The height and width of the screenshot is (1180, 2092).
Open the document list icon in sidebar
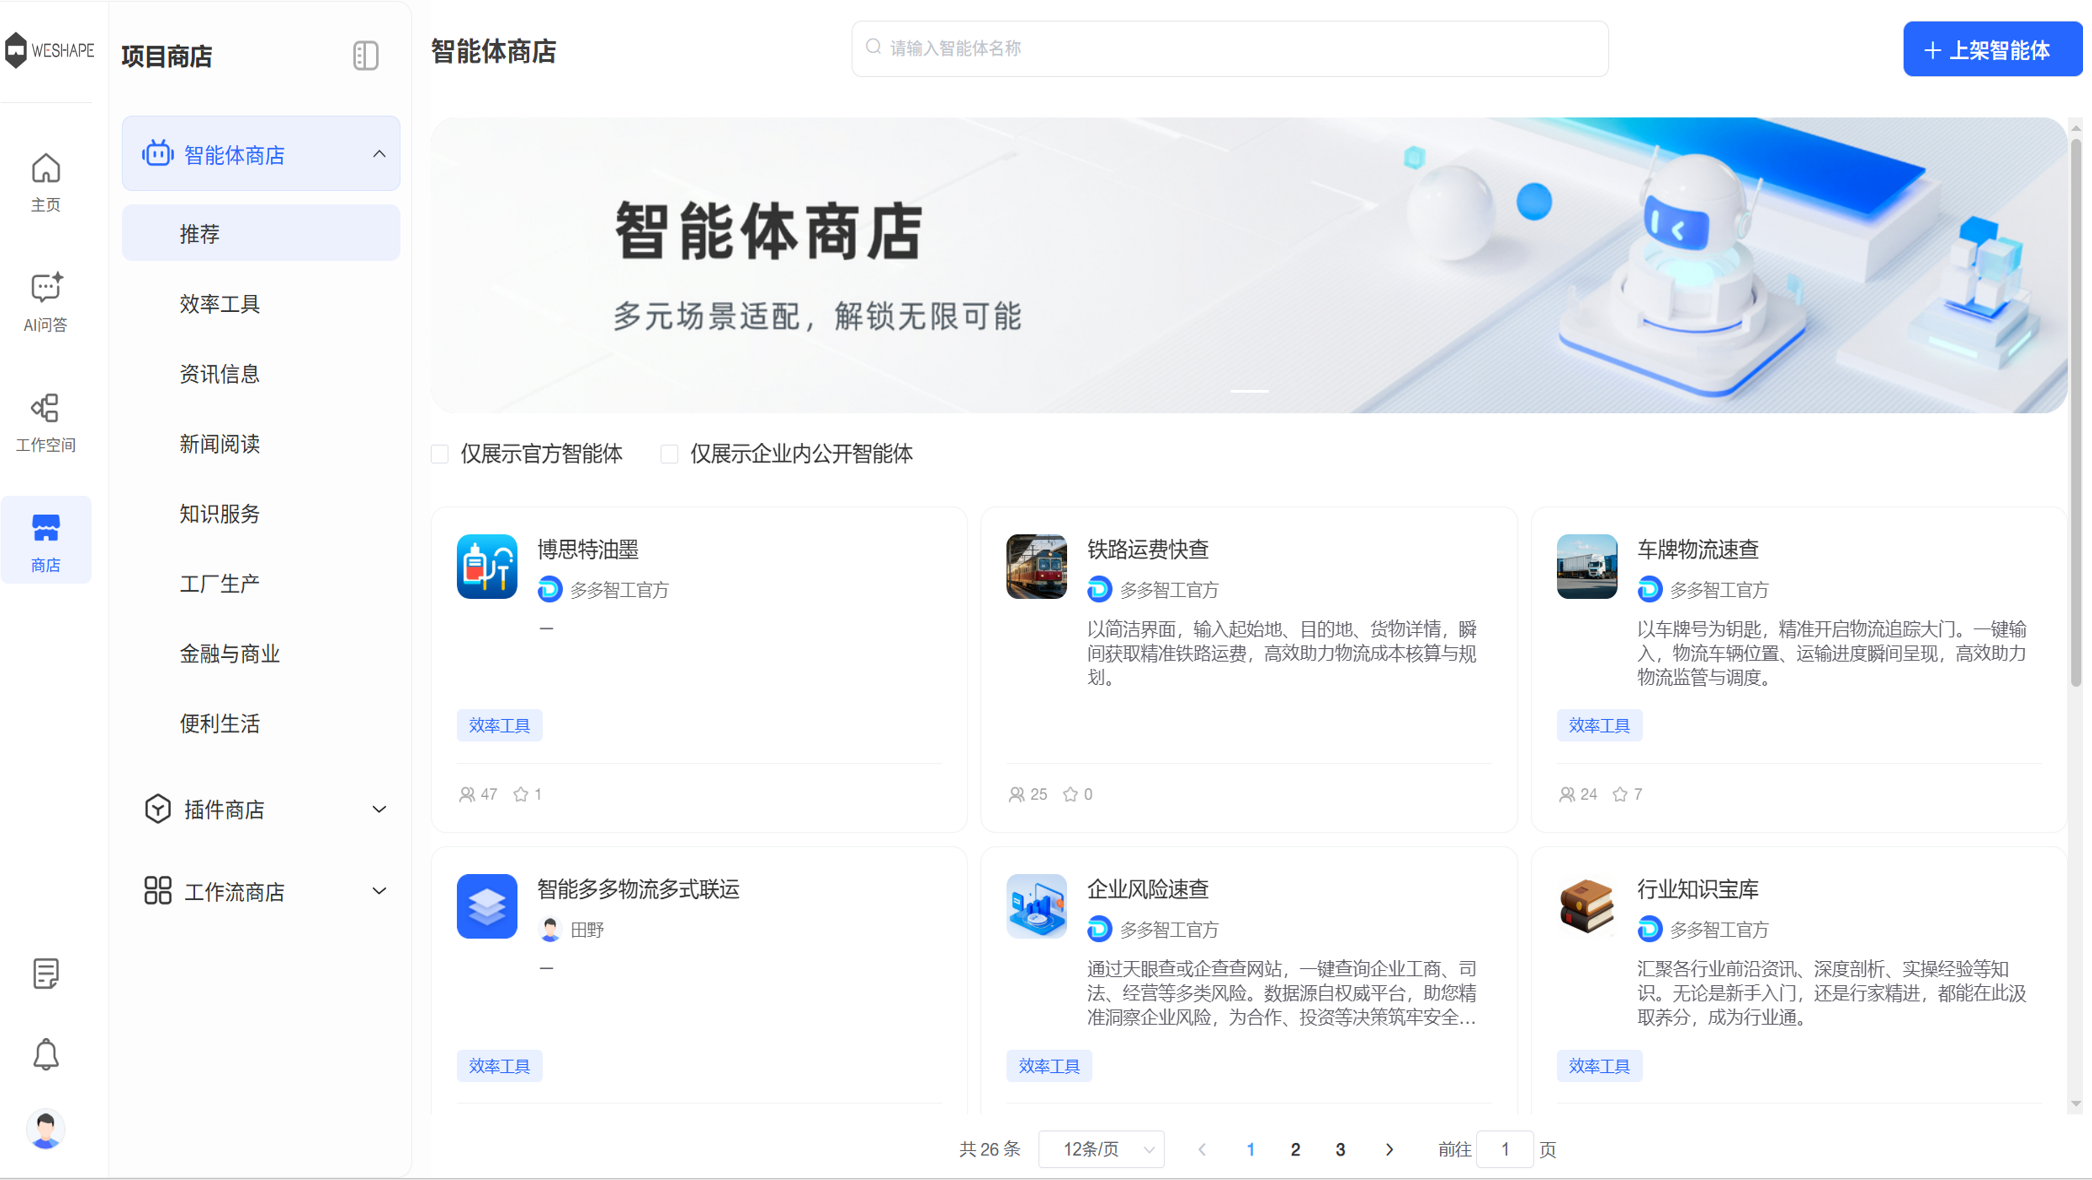(x=45, y=973)
